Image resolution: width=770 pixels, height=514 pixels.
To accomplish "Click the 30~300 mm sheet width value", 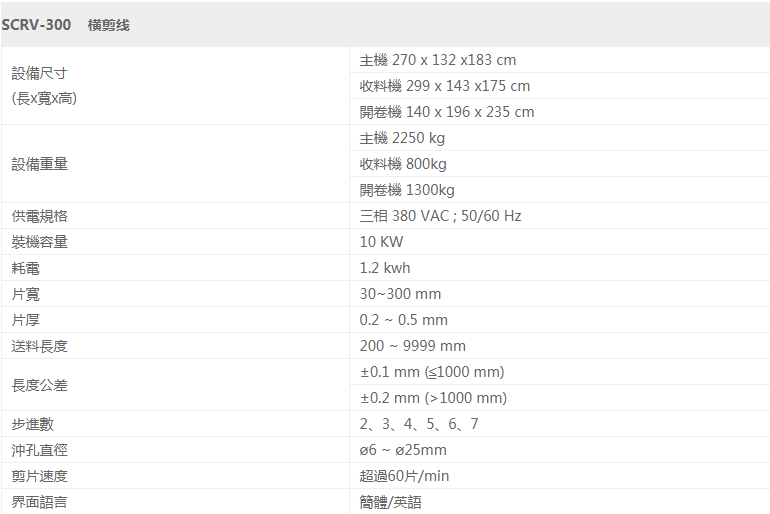I will pos(400,294).
